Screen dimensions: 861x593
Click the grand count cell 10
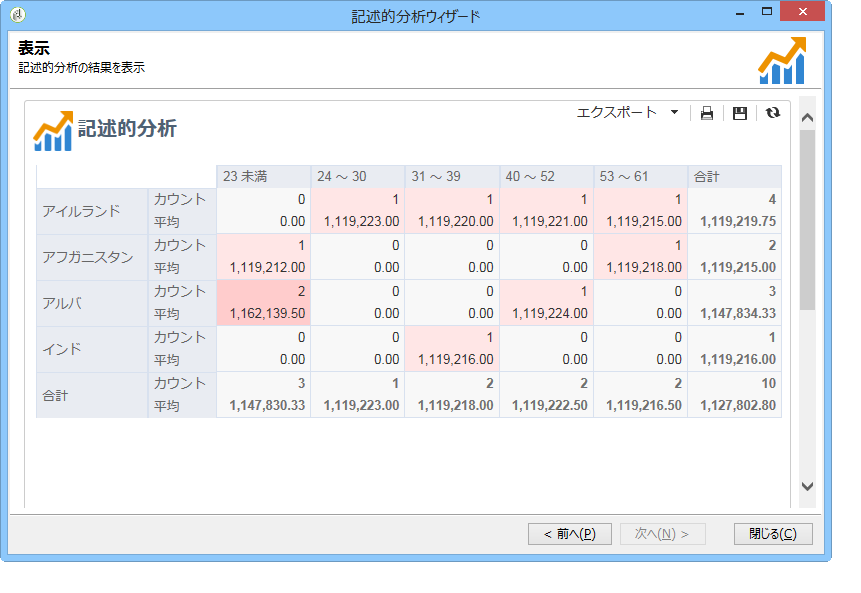tap(769, 383)
